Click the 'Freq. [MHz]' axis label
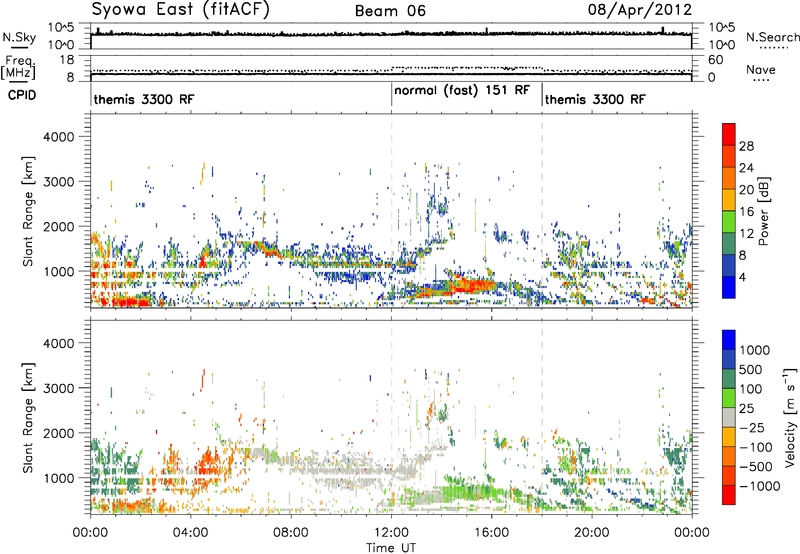Image resolution: width=800 pixels, height=554 pixels. 18,68
